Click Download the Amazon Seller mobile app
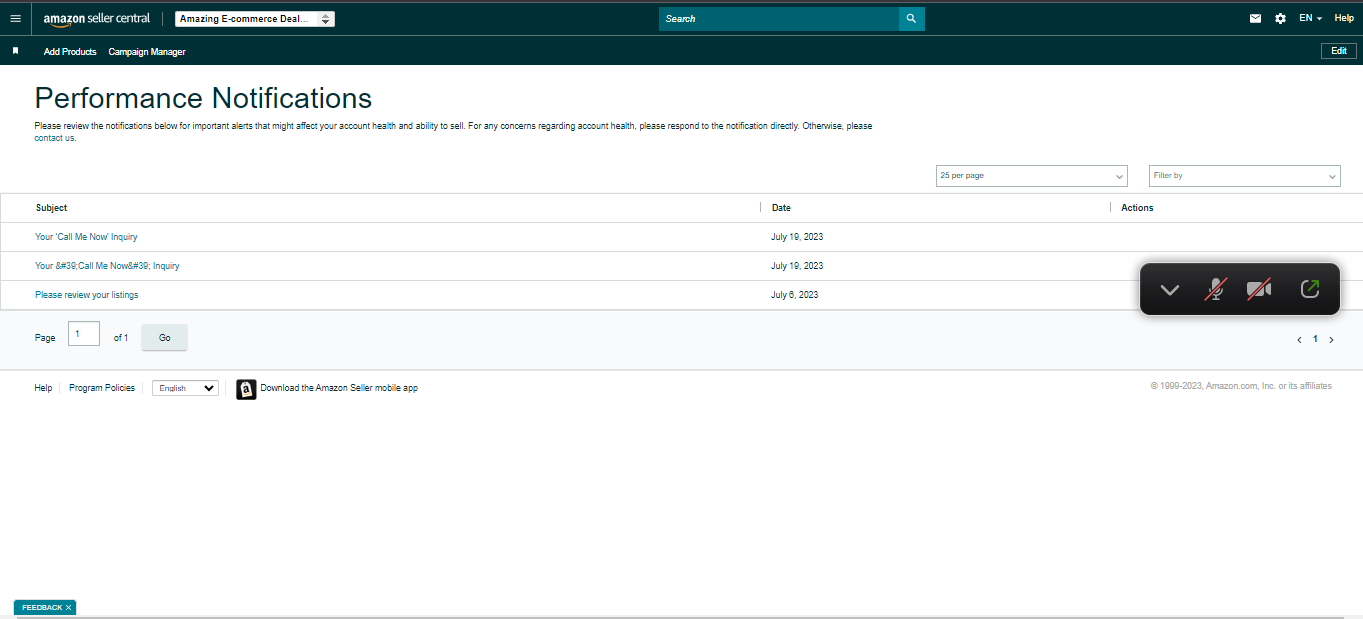The width and height of the screenshot is (1363, 619). [339, 388]
